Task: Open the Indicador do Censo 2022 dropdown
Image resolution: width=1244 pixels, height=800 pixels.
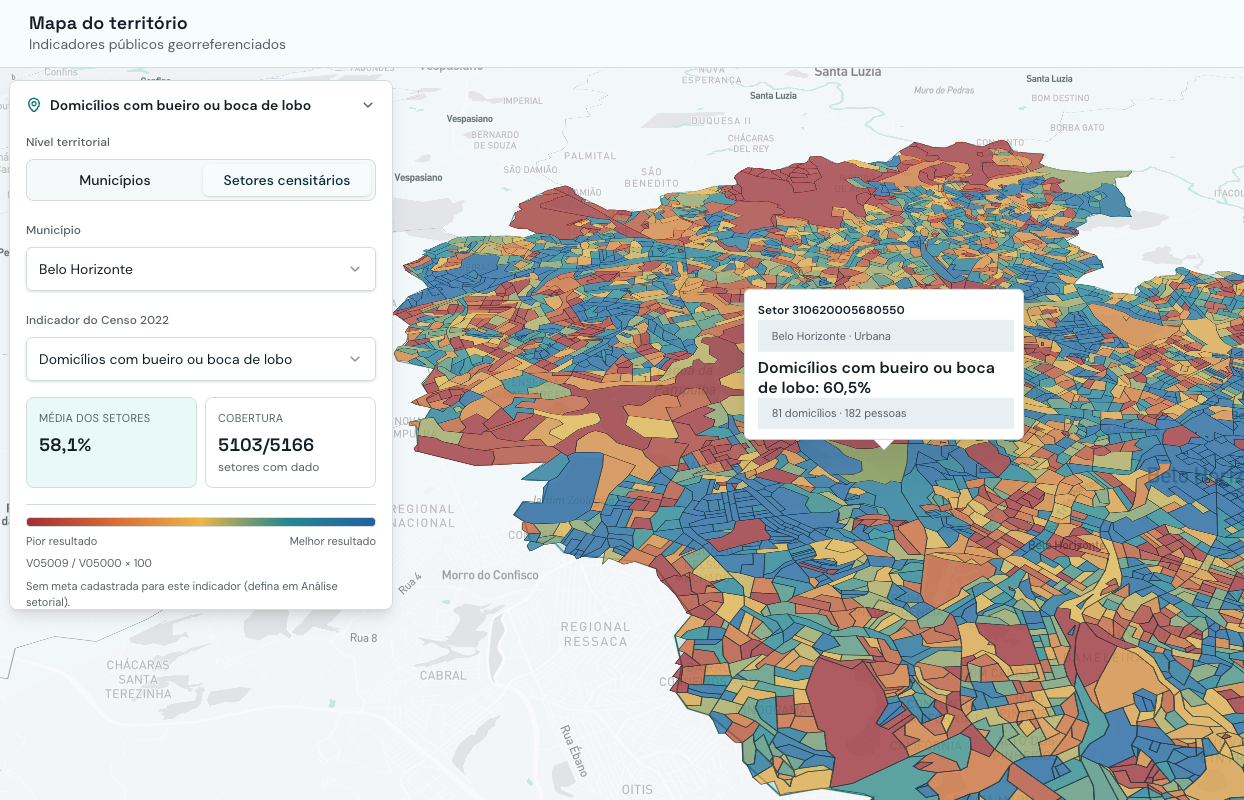Action: 201,359
